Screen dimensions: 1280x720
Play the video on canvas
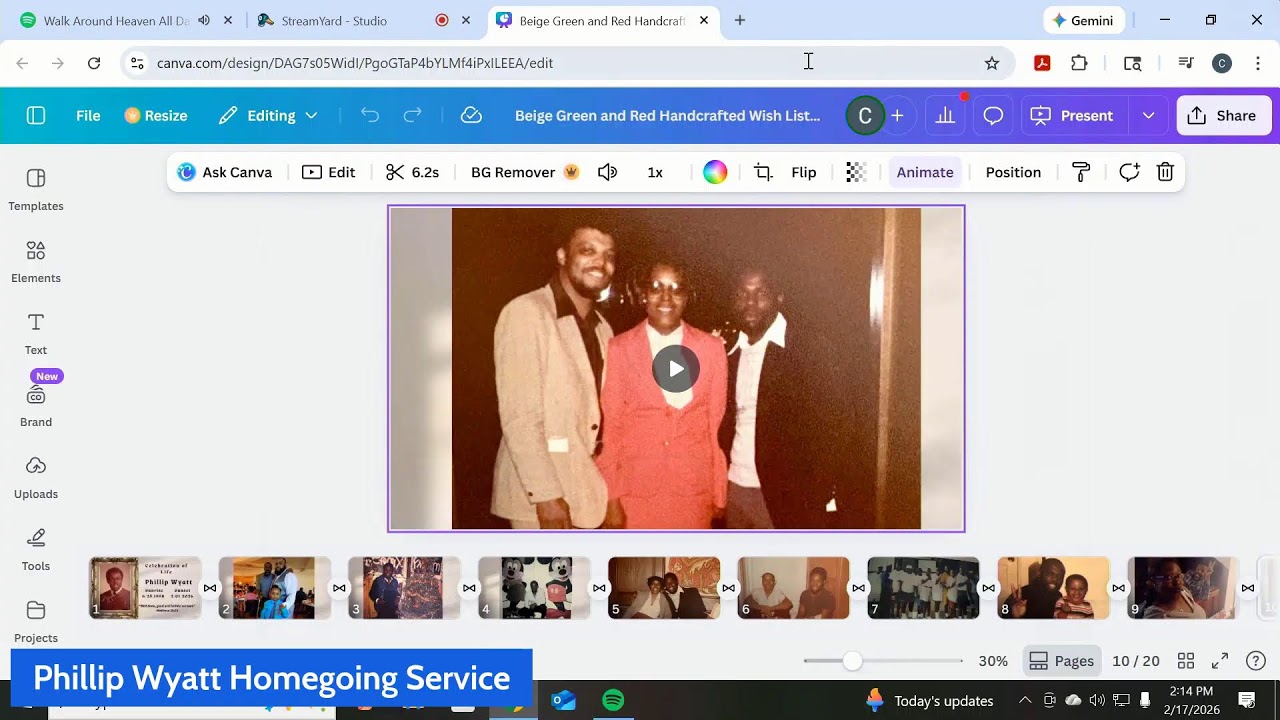click(x=676, y=369)
